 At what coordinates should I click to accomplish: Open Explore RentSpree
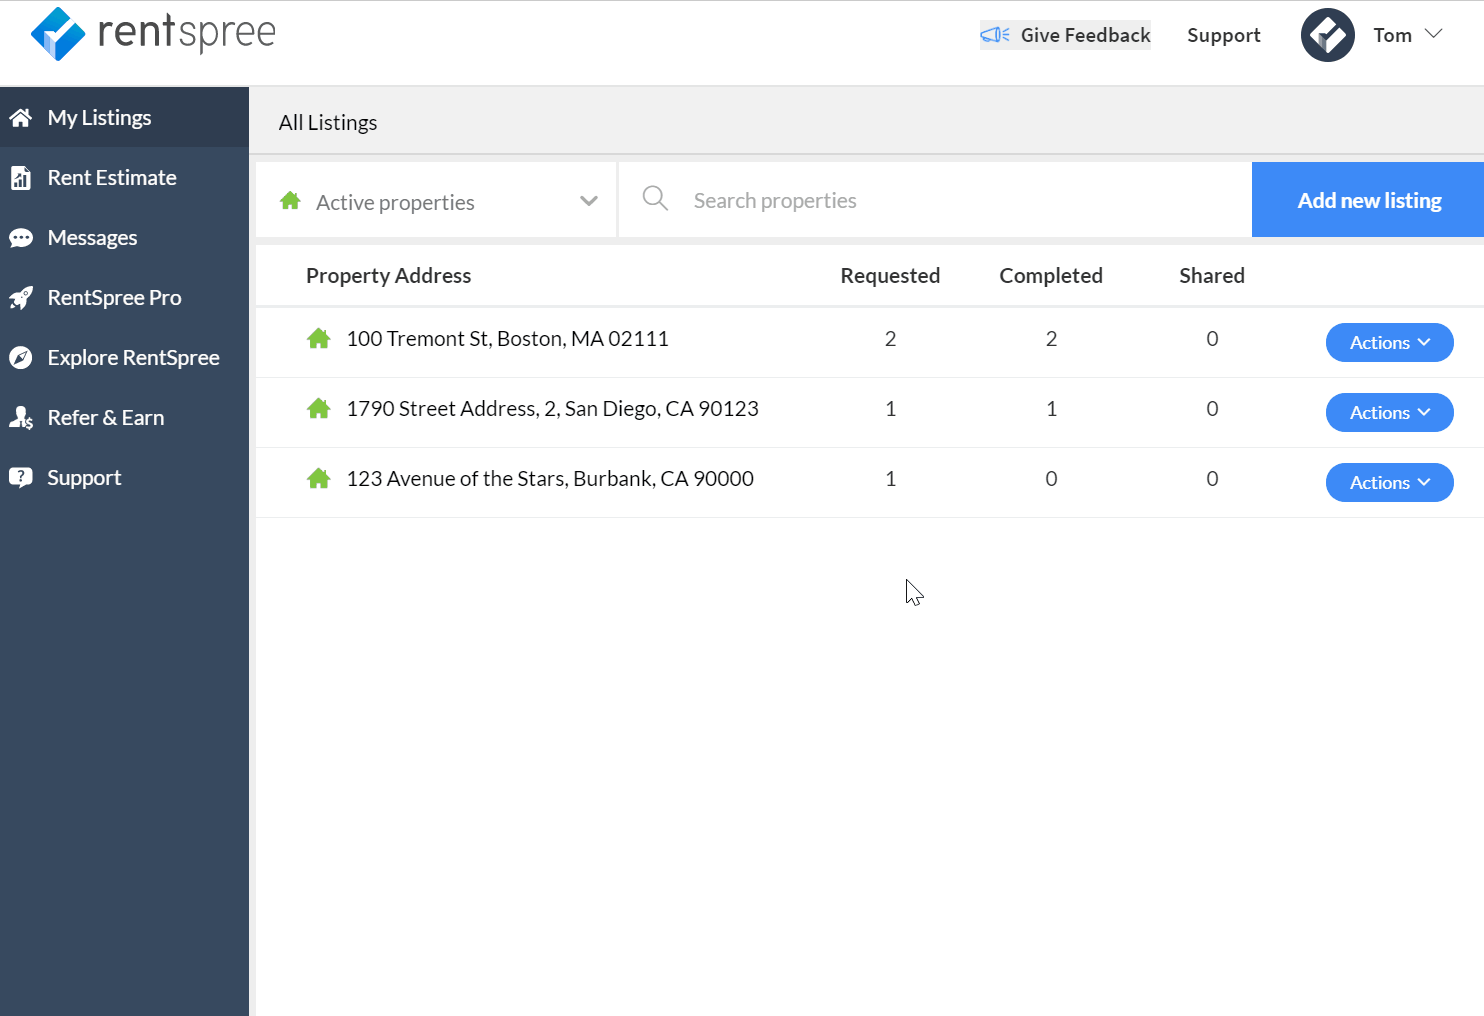(x=124, y=358)
